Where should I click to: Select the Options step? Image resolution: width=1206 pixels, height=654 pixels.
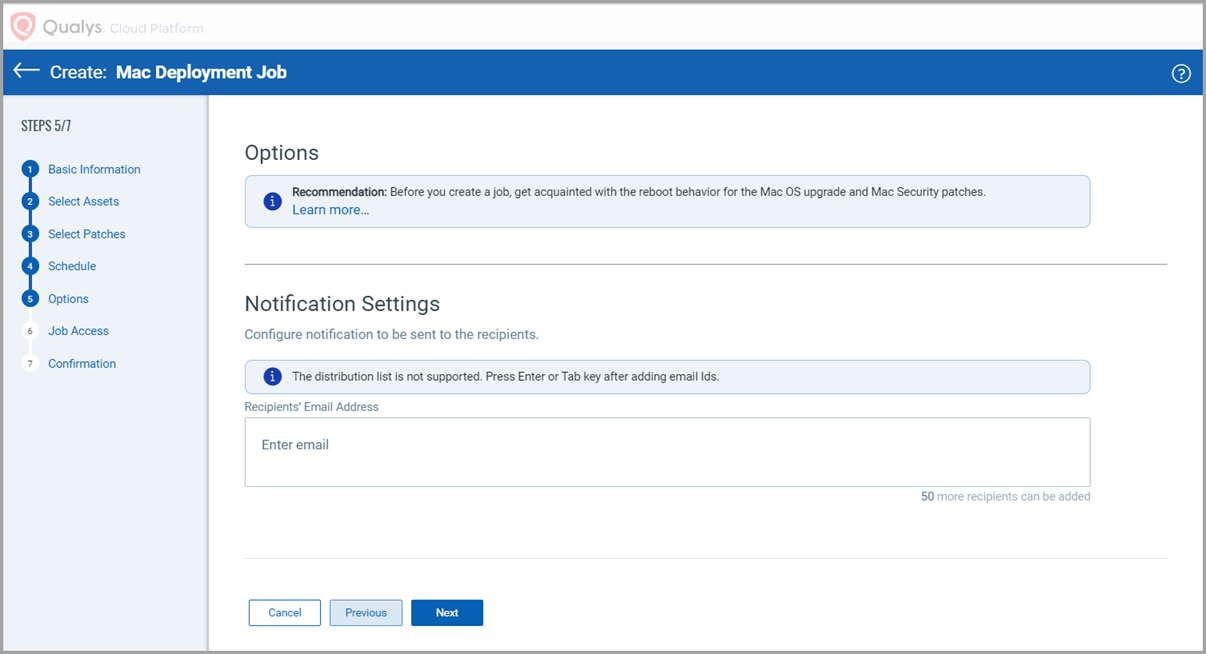(x=68, y=299)
